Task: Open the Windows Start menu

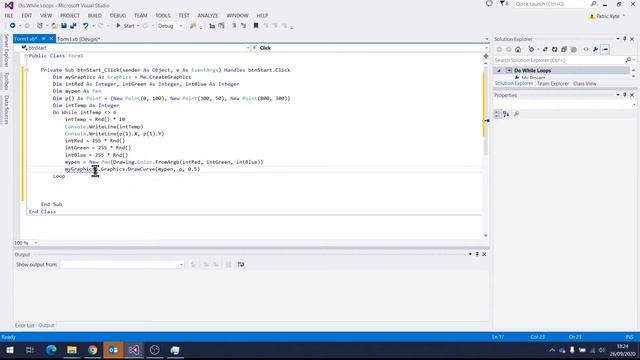Action: coord(9,350)
